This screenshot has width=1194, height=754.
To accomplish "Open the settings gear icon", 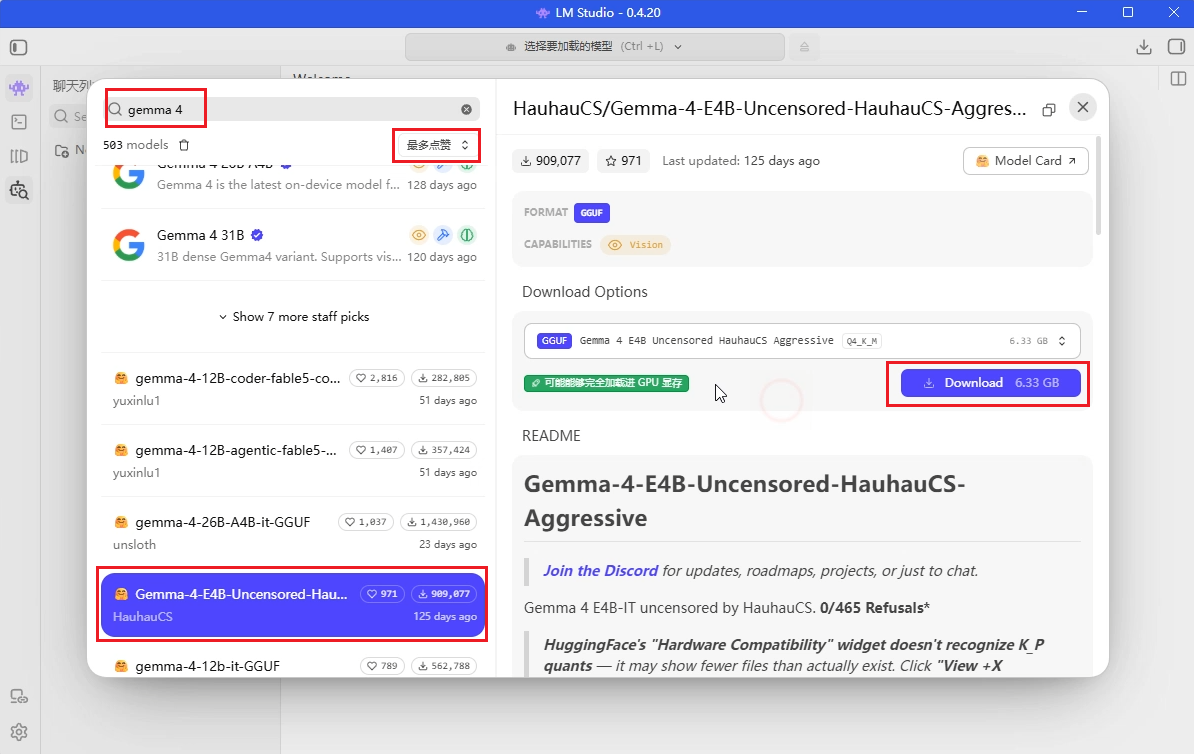I will coord(19,733).
